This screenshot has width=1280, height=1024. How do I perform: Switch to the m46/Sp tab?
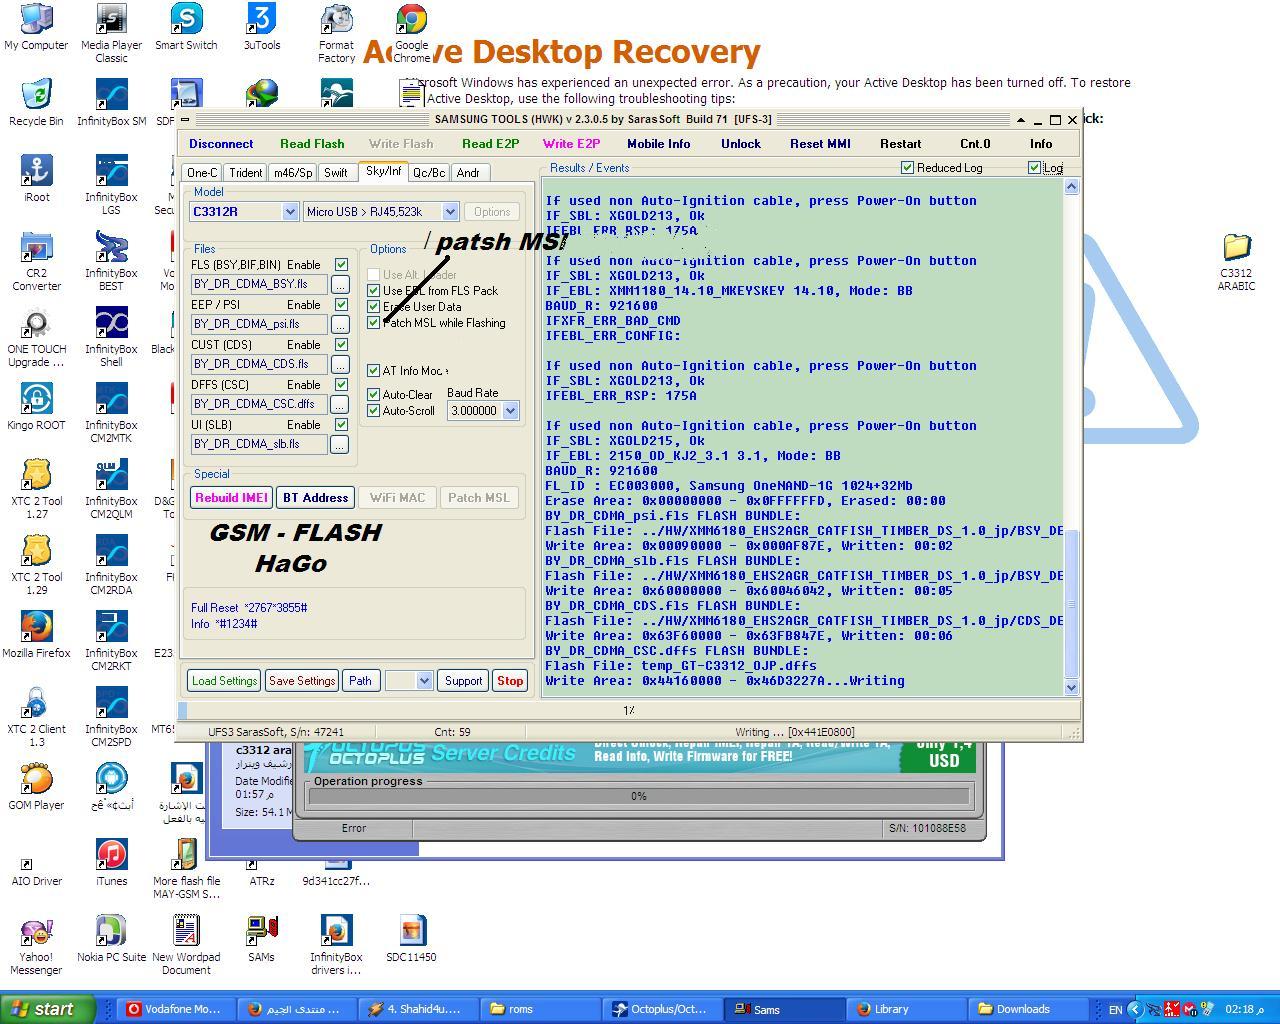click(293, 173)
